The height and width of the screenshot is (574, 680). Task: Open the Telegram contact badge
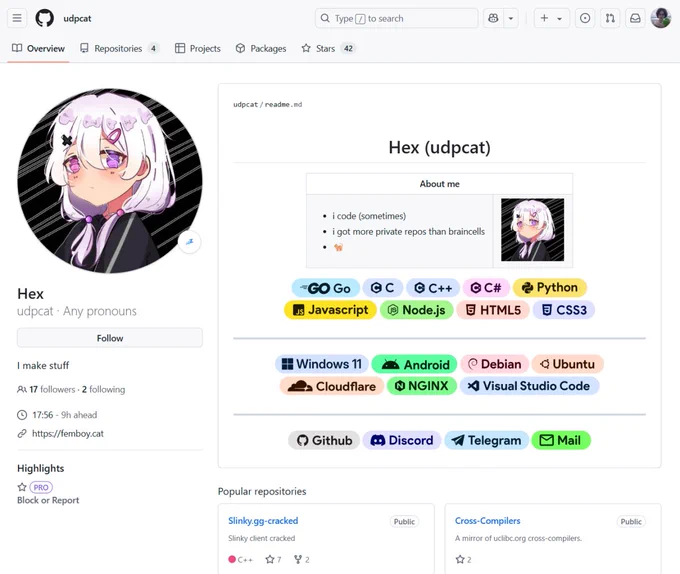click(487, 440)
